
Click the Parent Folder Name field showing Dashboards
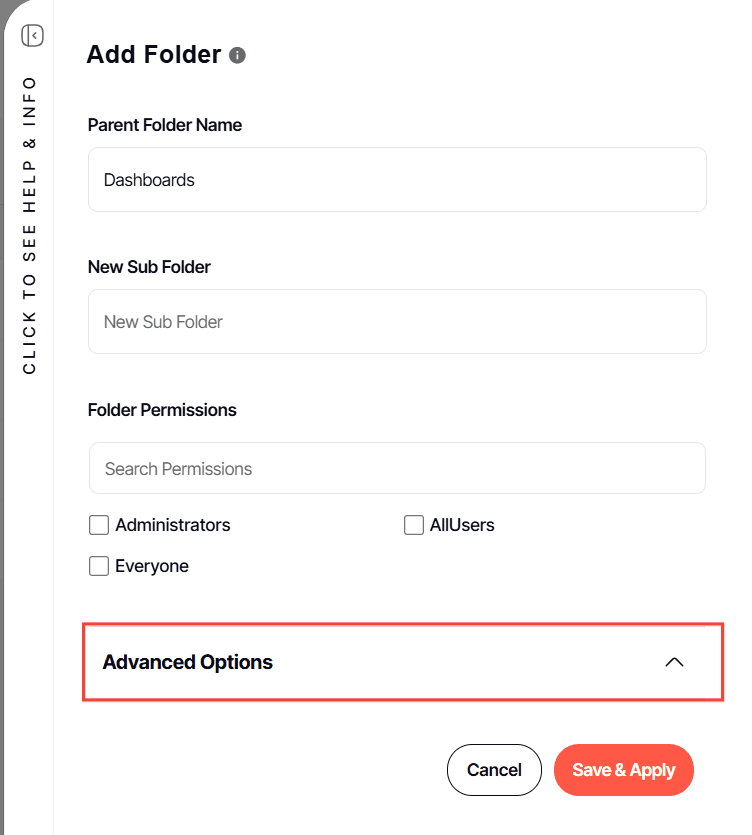tap(397, 180)
